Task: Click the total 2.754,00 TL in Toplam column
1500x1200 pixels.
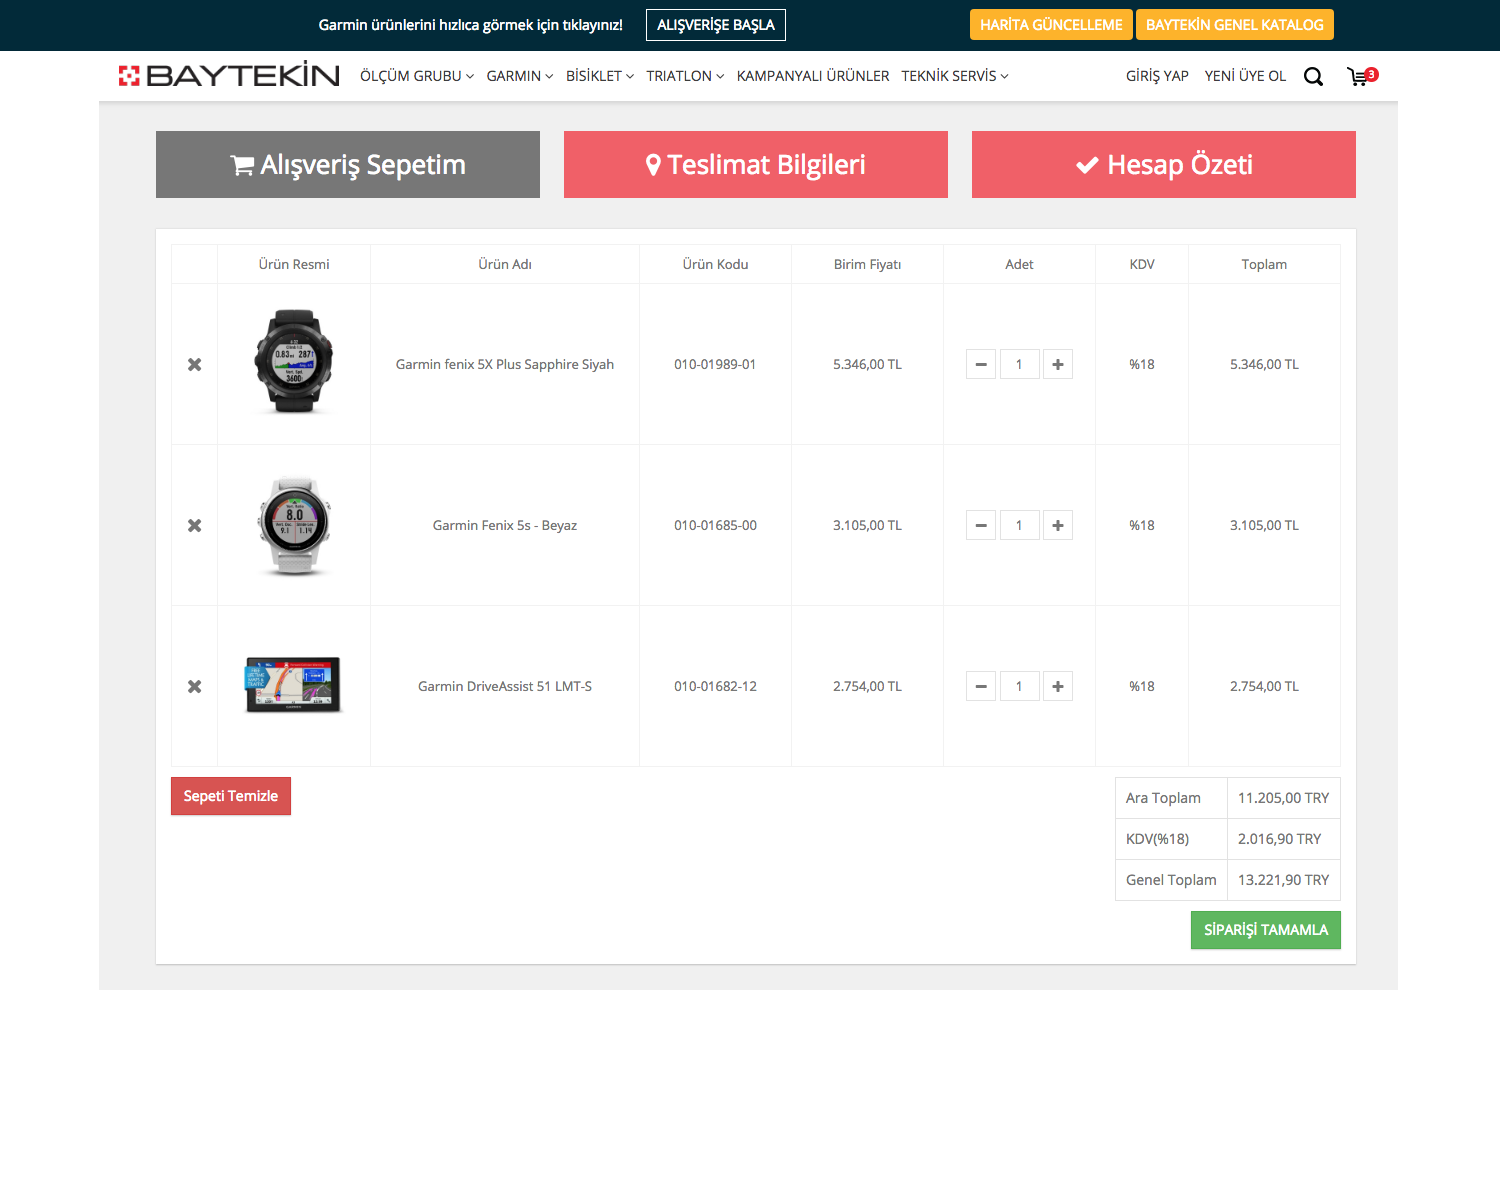Action: [1264, 686]
